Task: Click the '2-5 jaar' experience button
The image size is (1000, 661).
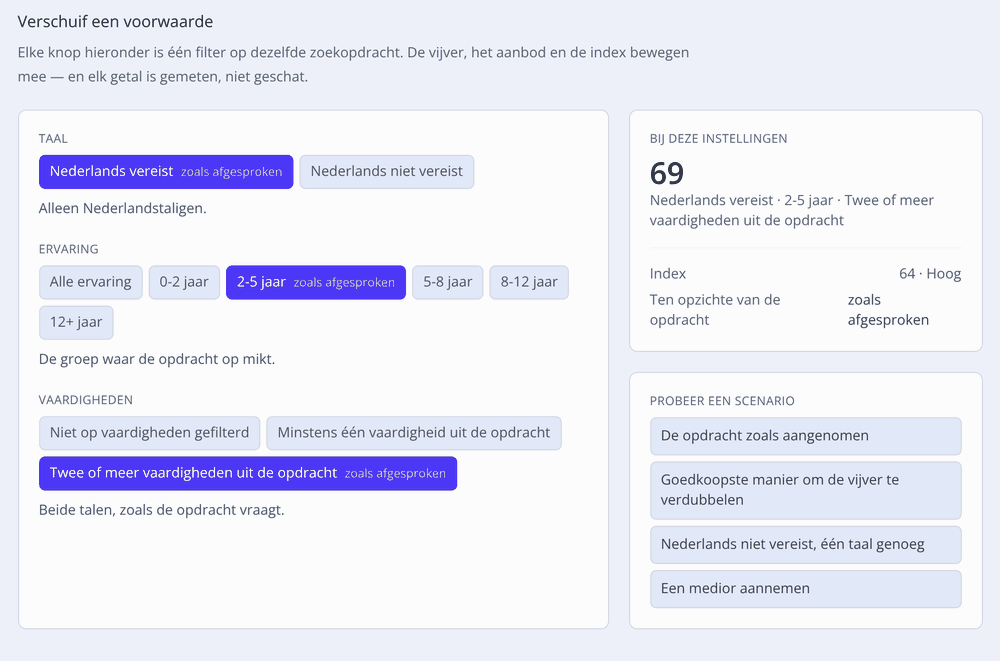Action: pos(316,282)
